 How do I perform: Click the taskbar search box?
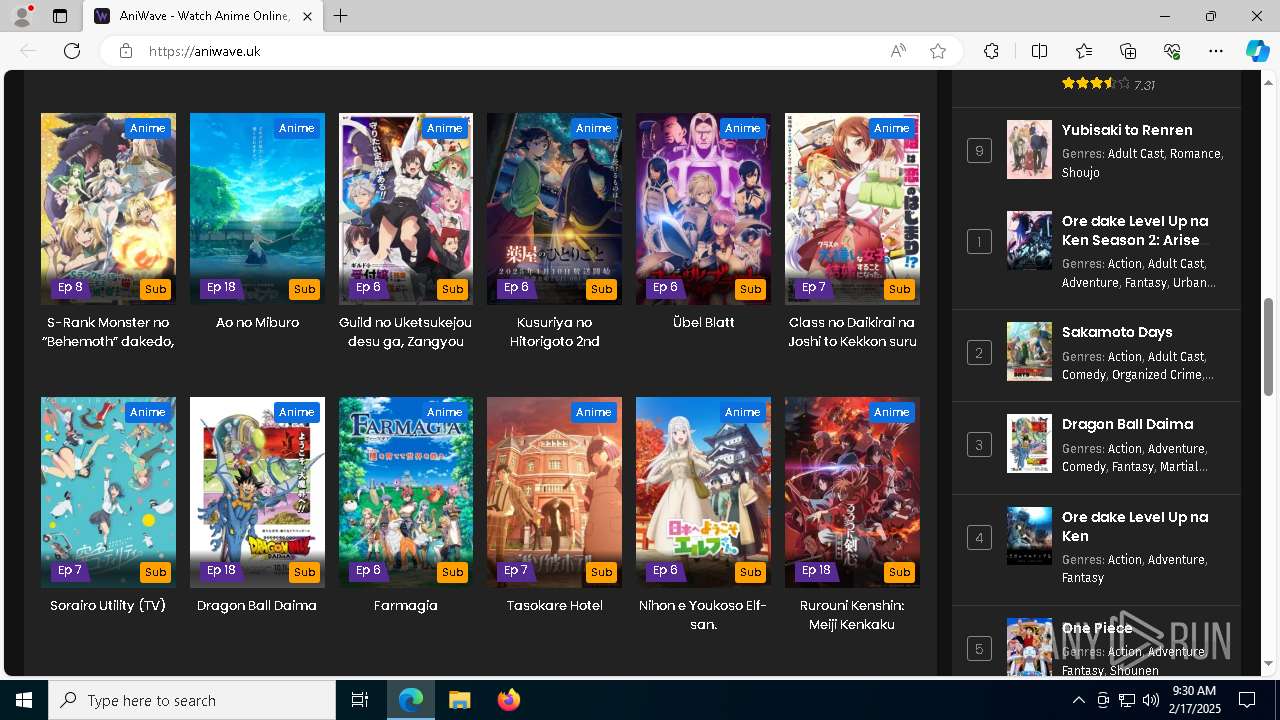[x=192, y=700]
